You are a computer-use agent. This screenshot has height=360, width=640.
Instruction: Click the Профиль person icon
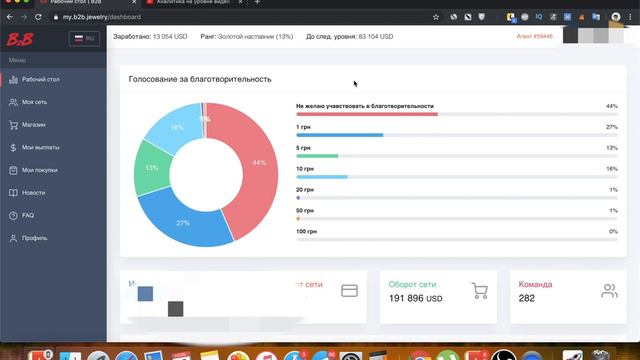13,238
